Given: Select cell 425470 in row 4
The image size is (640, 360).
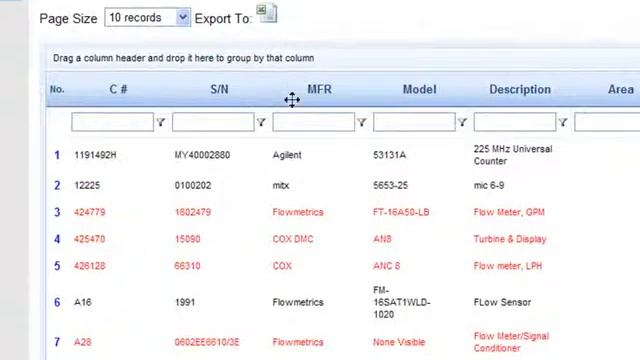Looking at the screenshot, I should tap(89, 239).
